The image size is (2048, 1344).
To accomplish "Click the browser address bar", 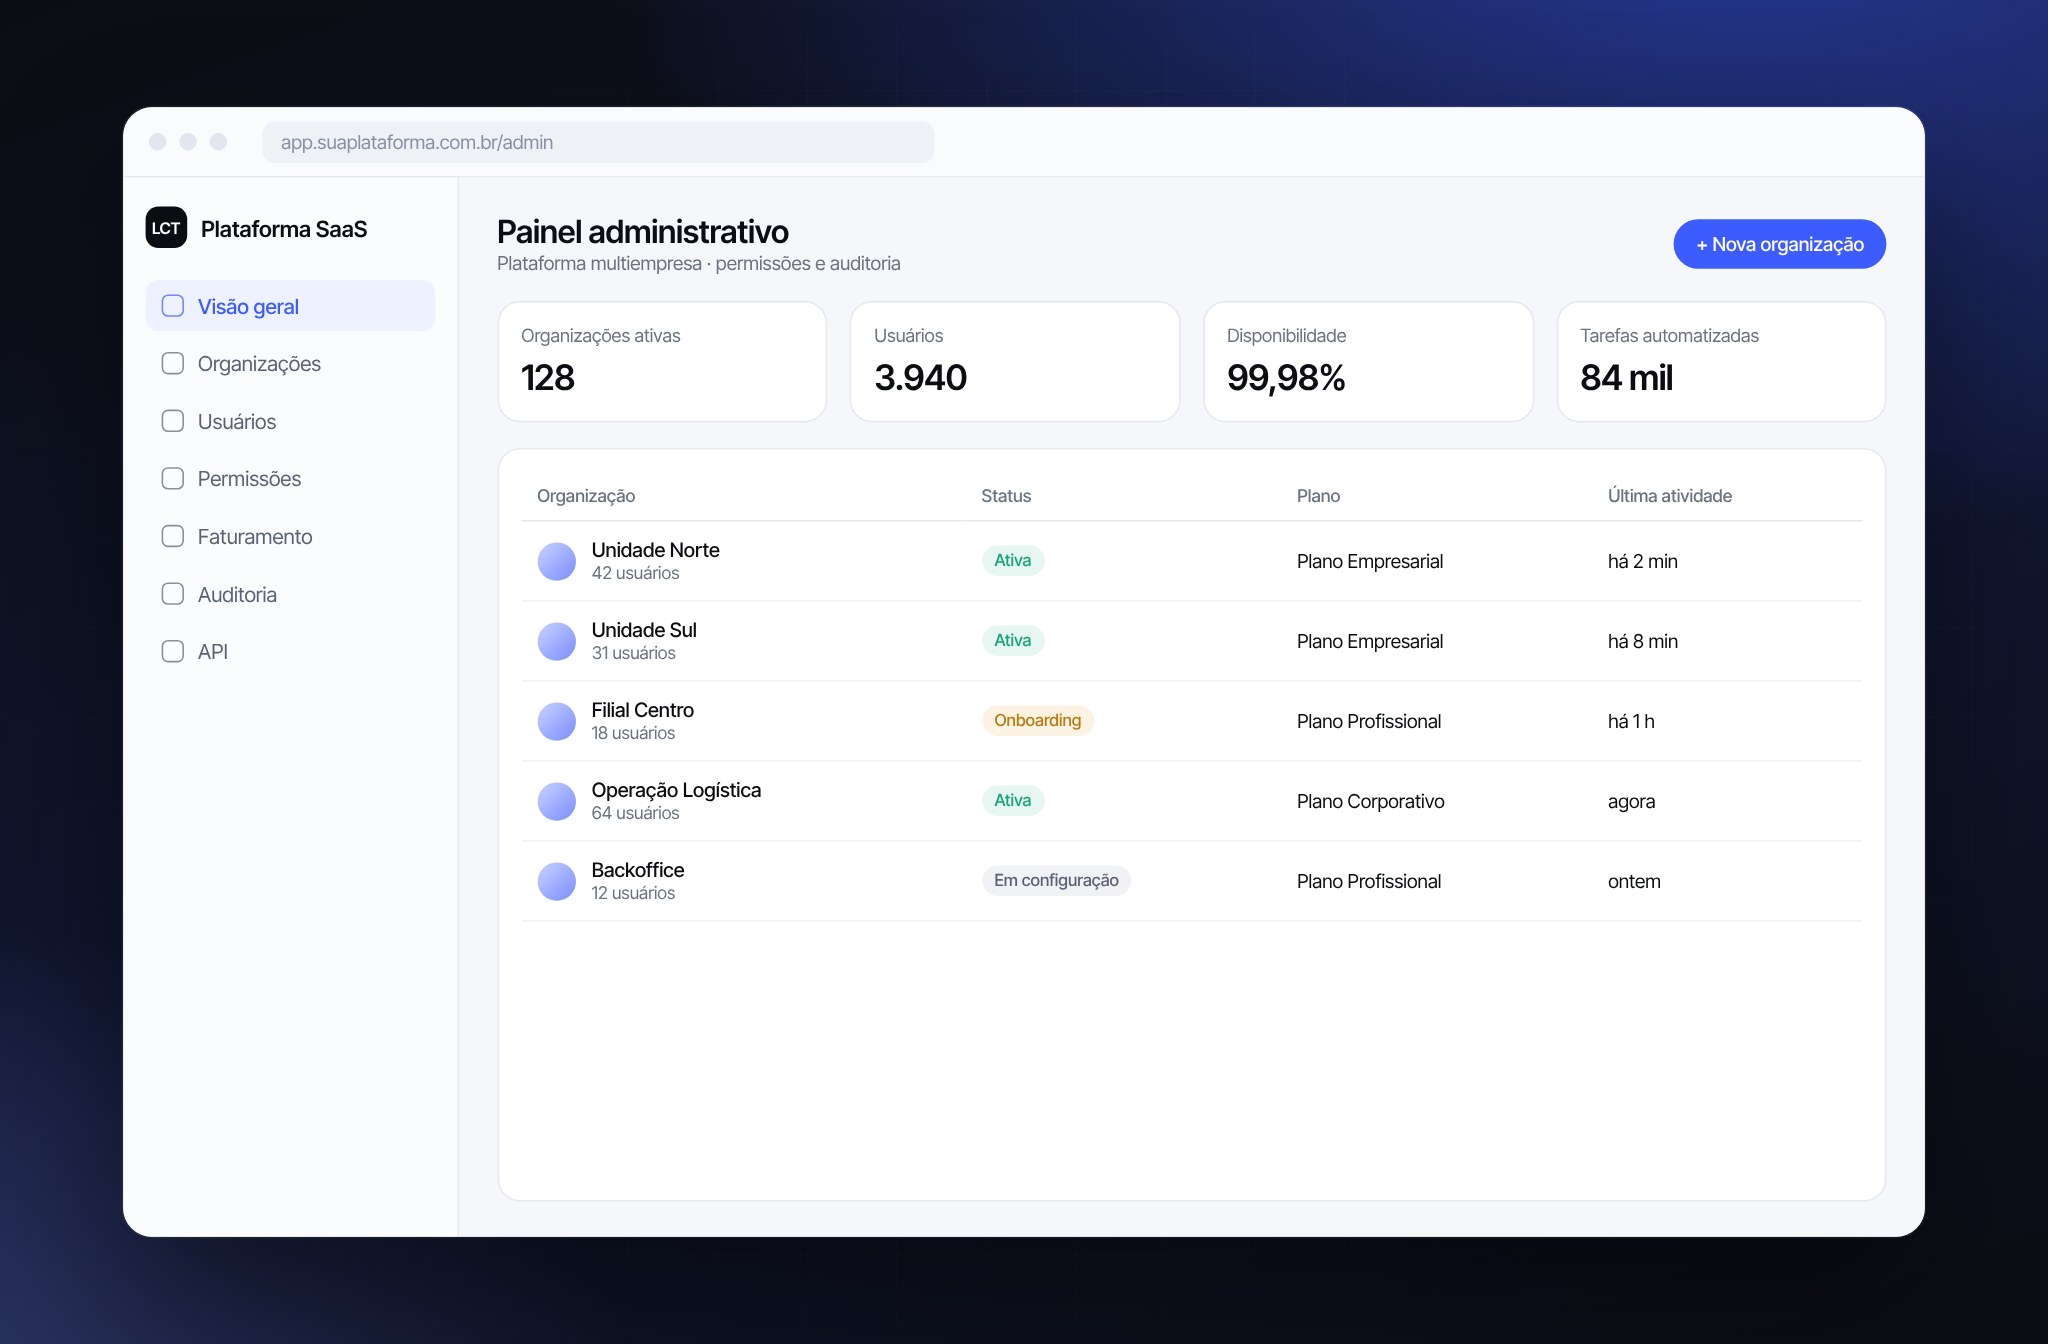I will [598, 142].
